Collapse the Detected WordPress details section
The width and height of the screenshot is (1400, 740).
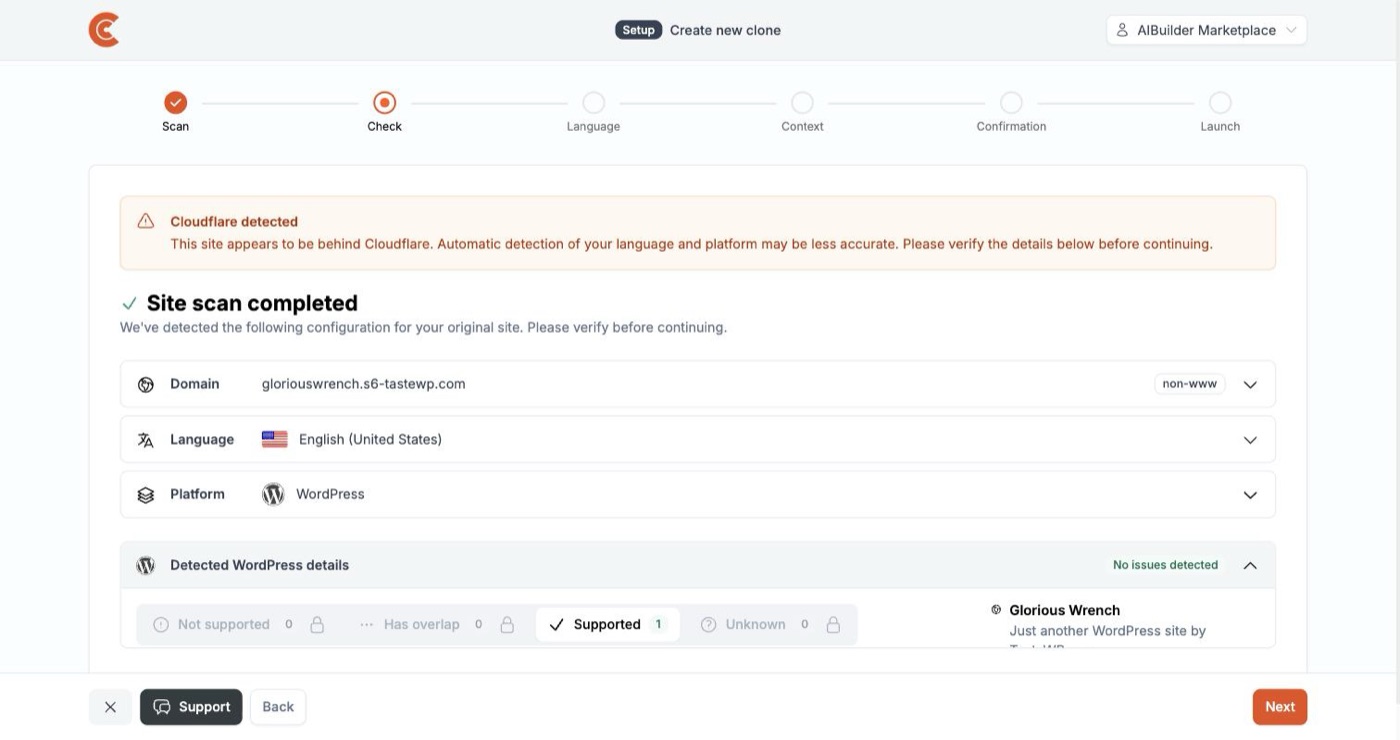1250,565
